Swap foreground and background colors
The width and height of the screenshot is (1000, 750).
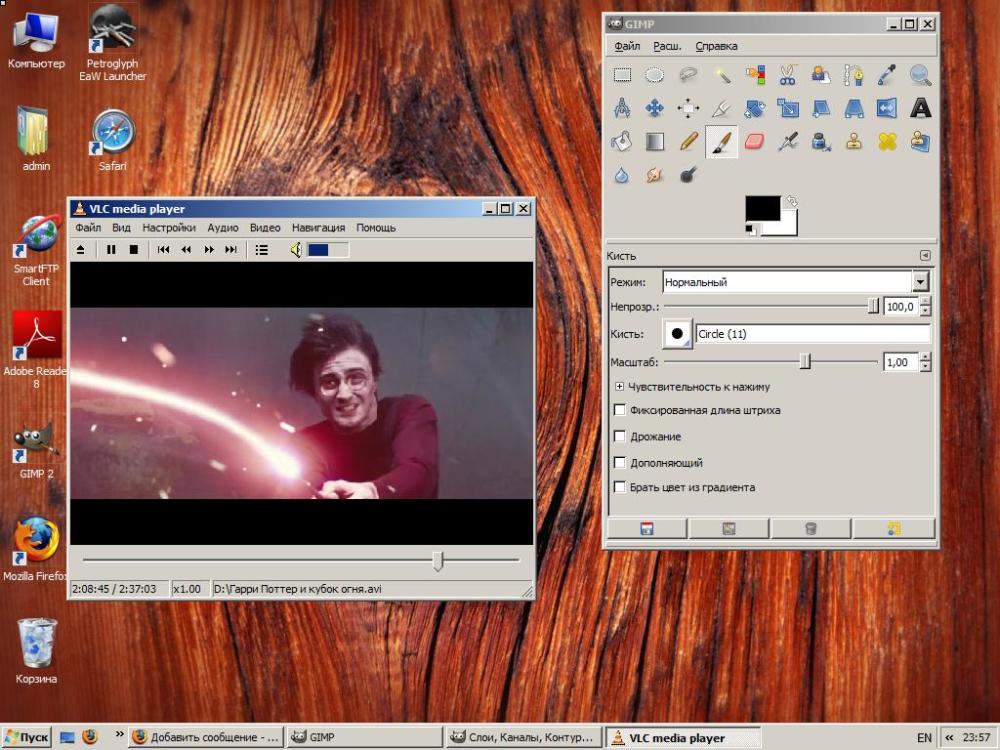click(791, 202)
